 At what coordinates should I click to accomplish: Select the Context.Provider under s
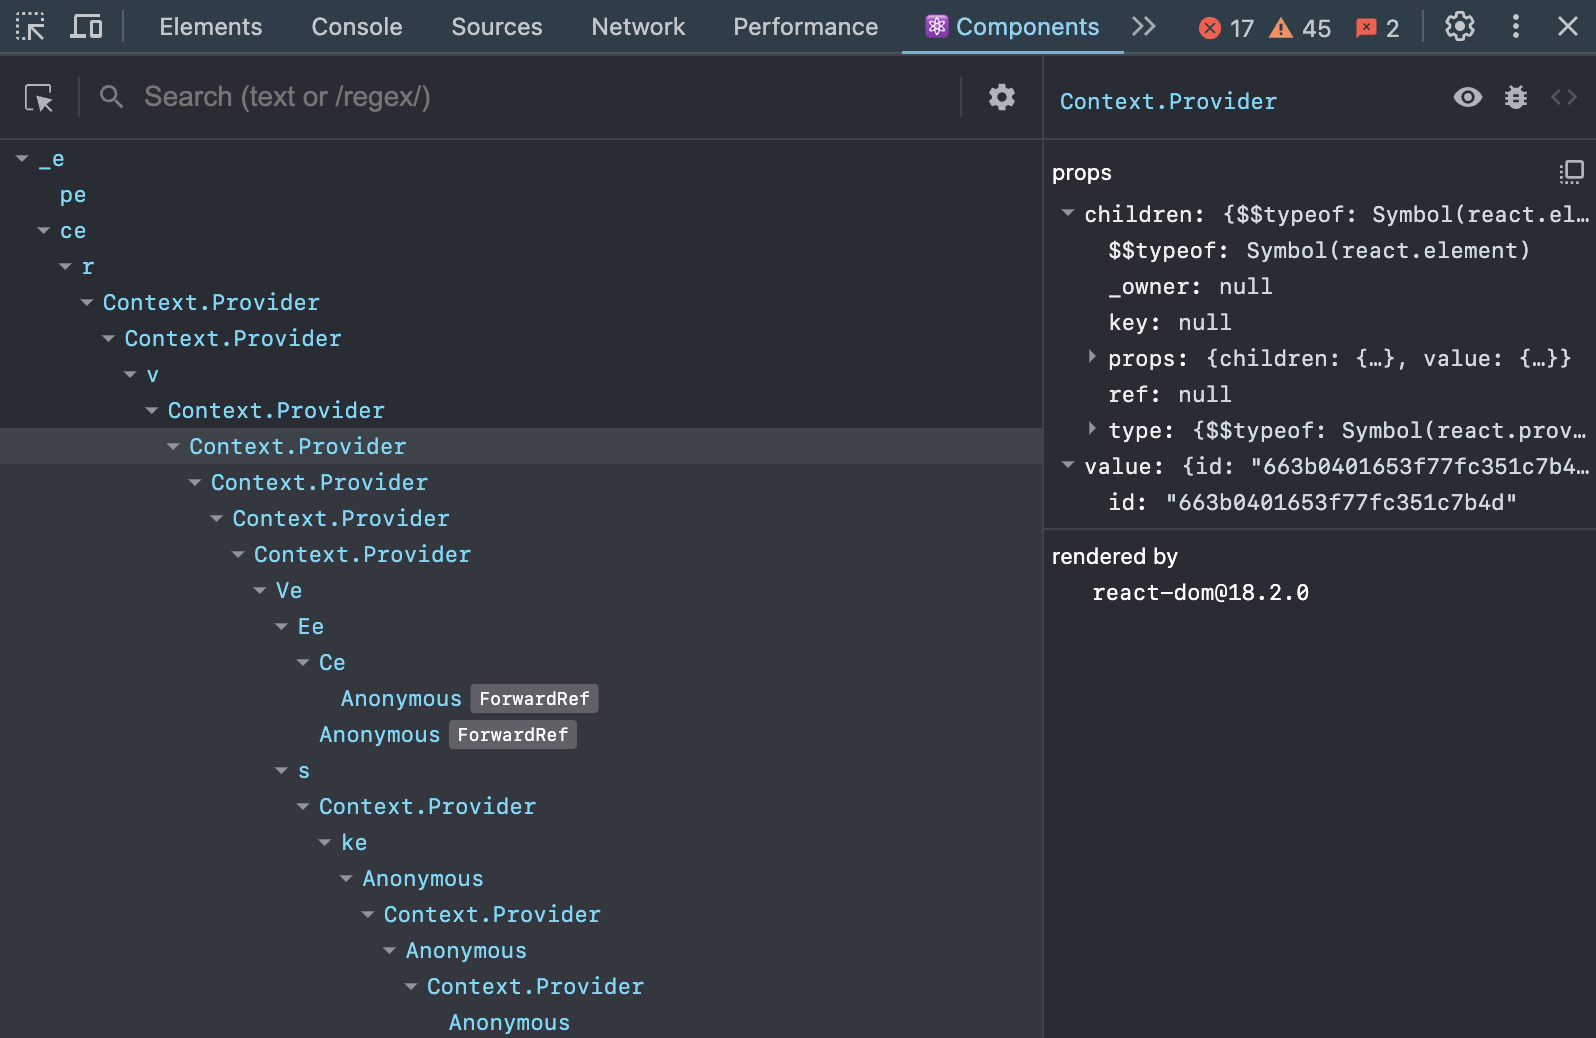point(427,806)
